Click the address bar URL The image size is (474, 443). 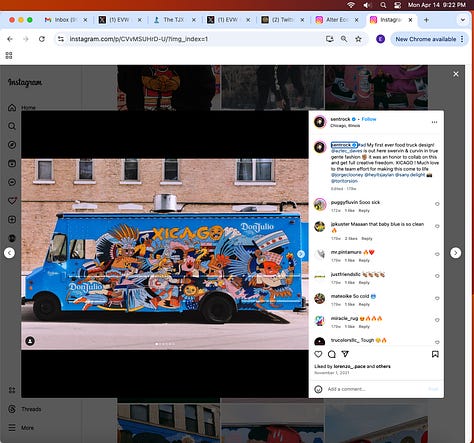pos(138,39)
